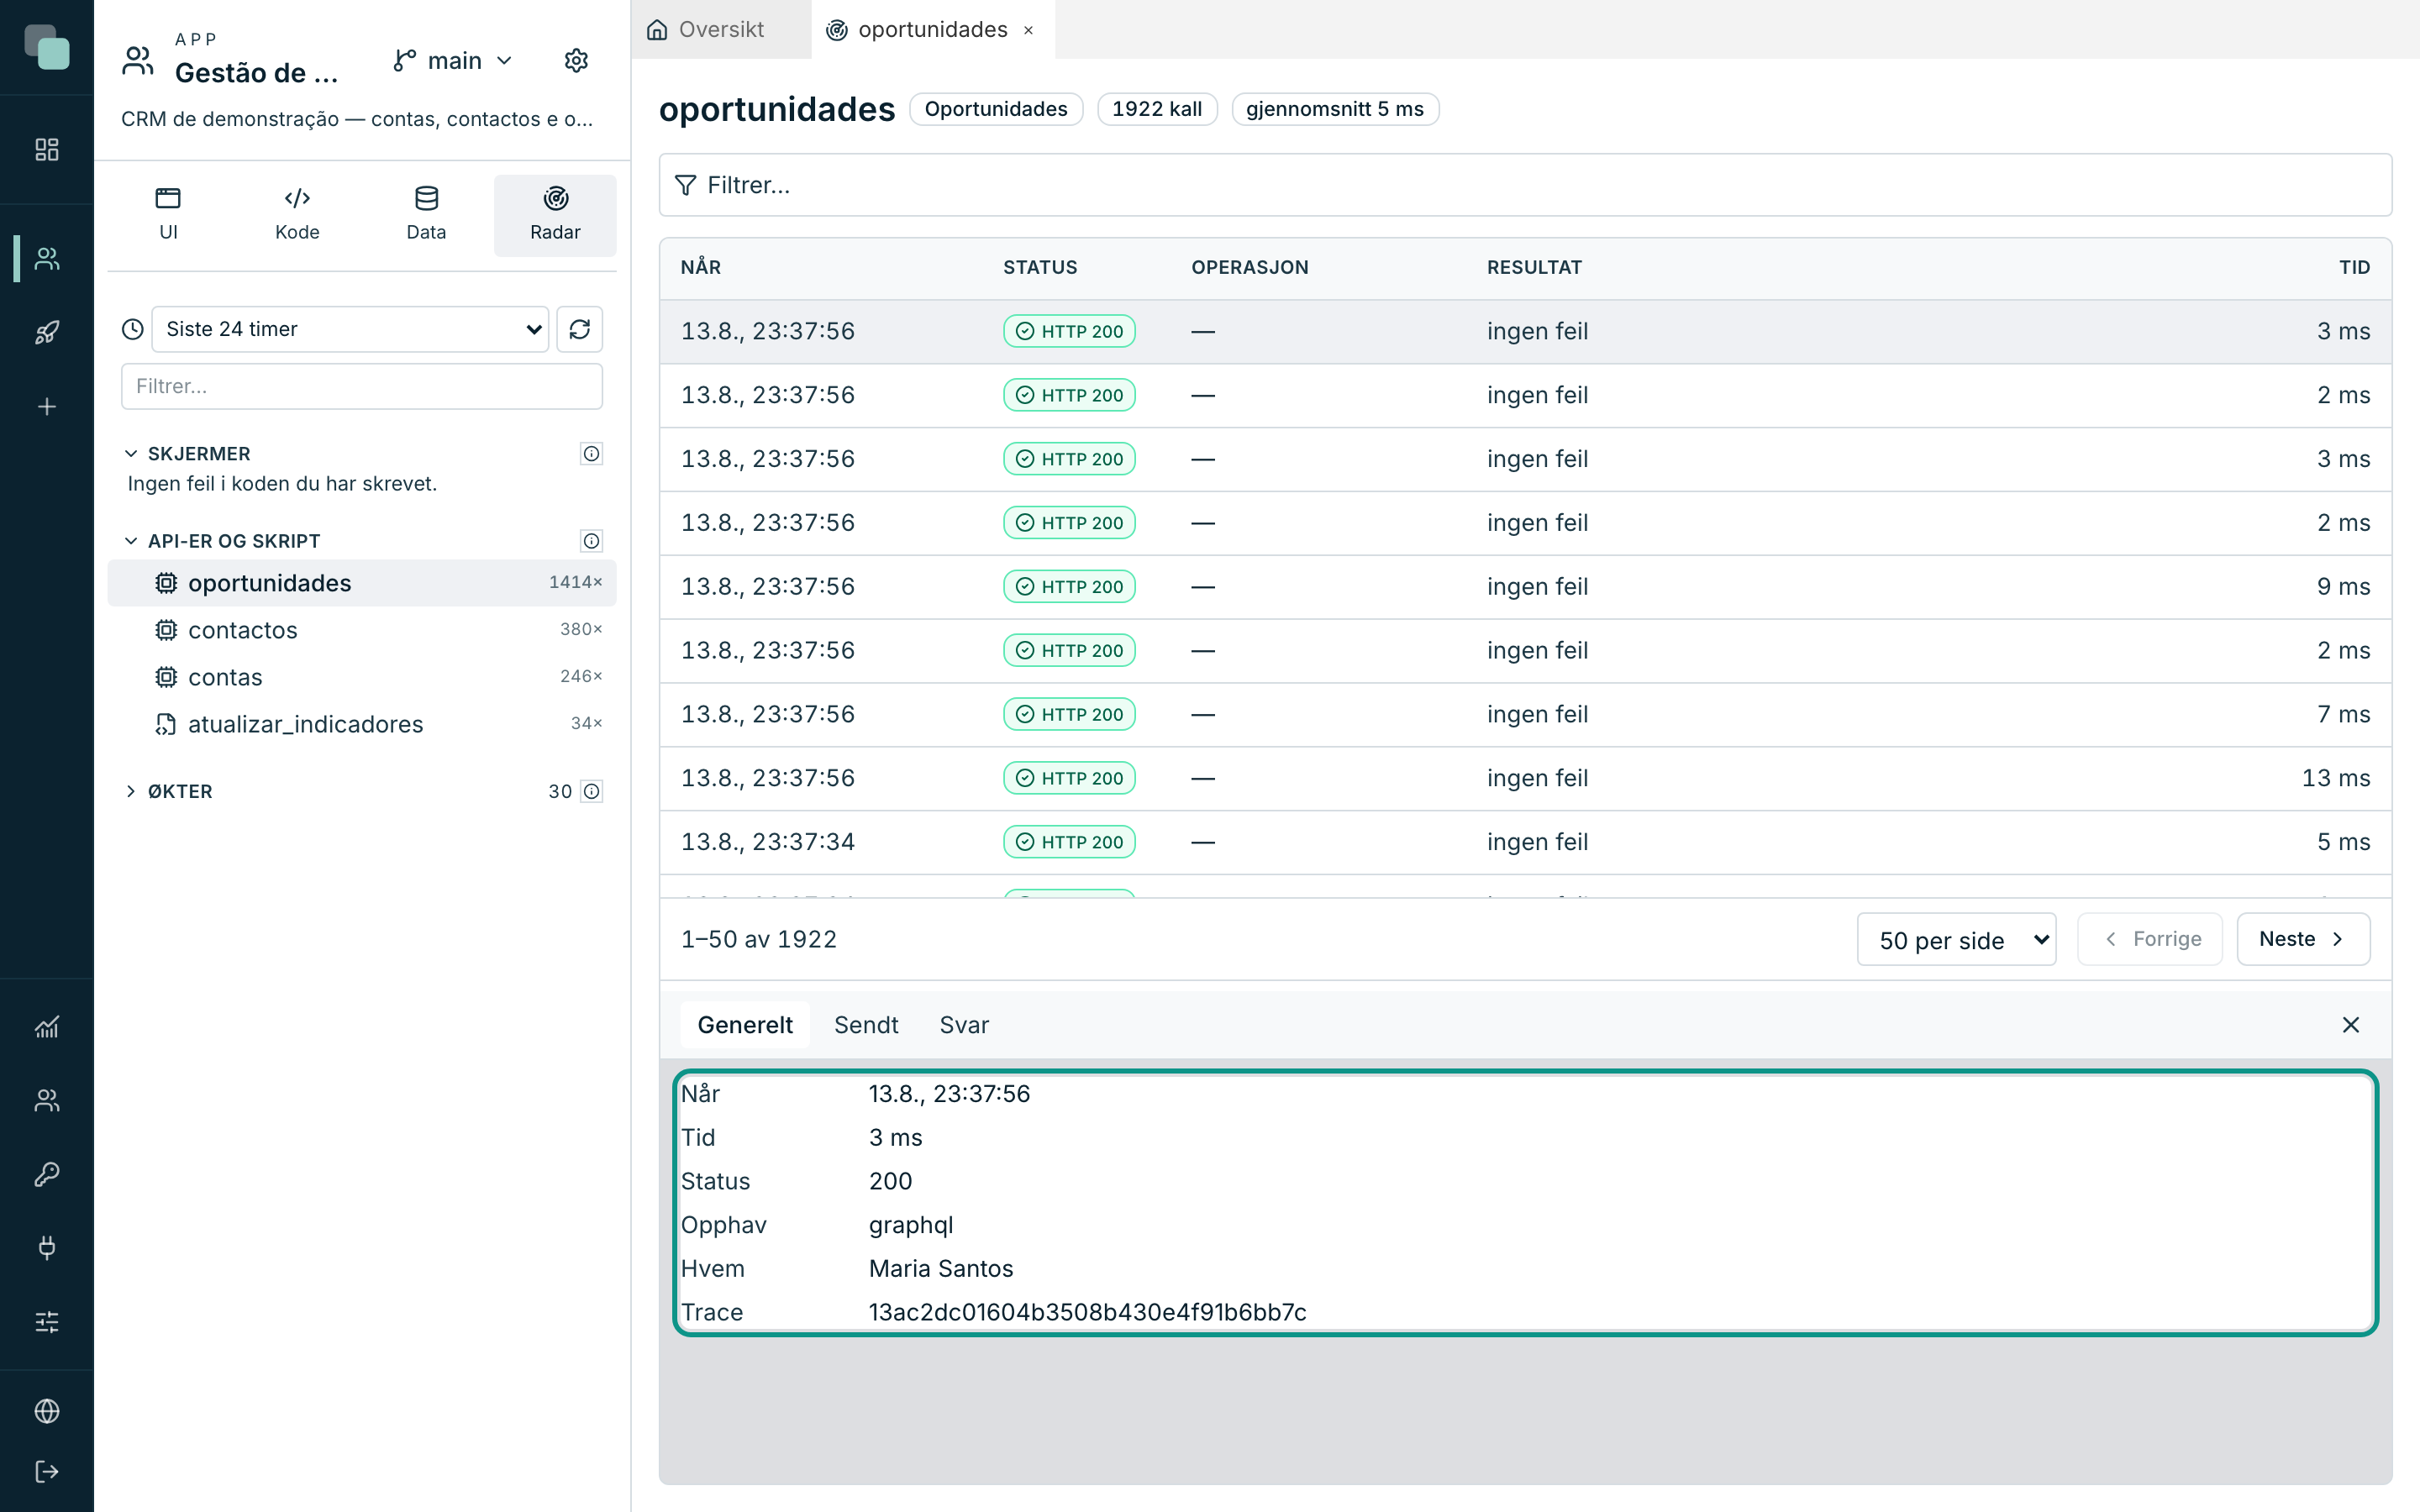Open the Data section
Screen dimensions: 2420x1512
point(426,215)
